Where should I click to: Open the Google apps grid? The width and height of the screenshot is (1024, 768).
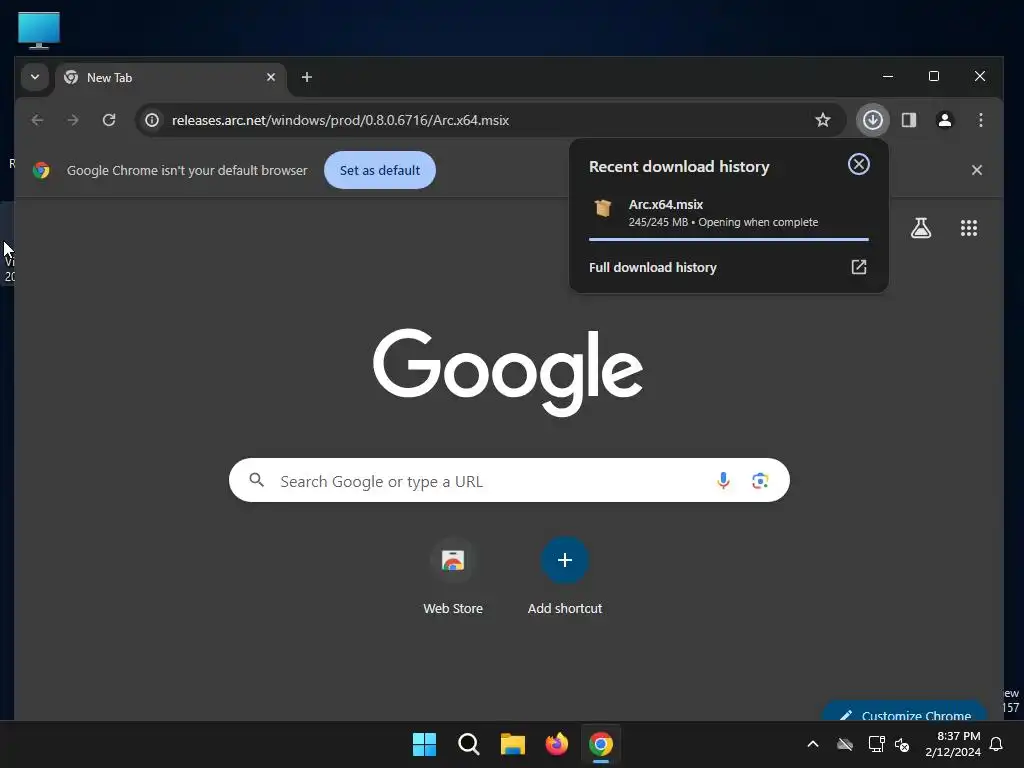(x=968, y=228)
